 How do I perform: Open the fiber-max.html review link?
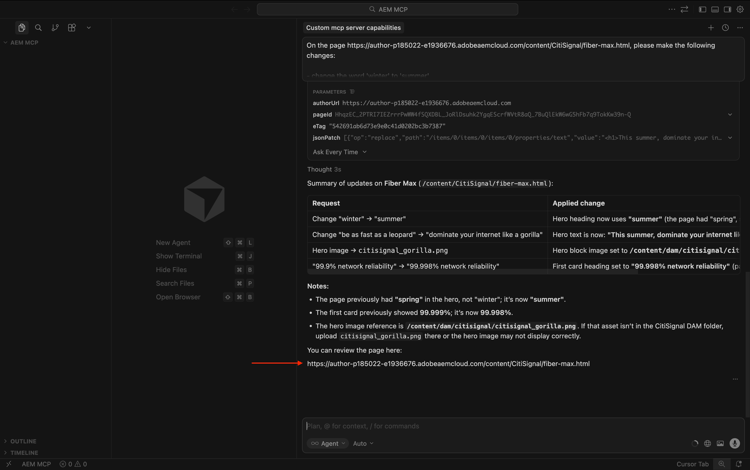(x=448, y=363)
